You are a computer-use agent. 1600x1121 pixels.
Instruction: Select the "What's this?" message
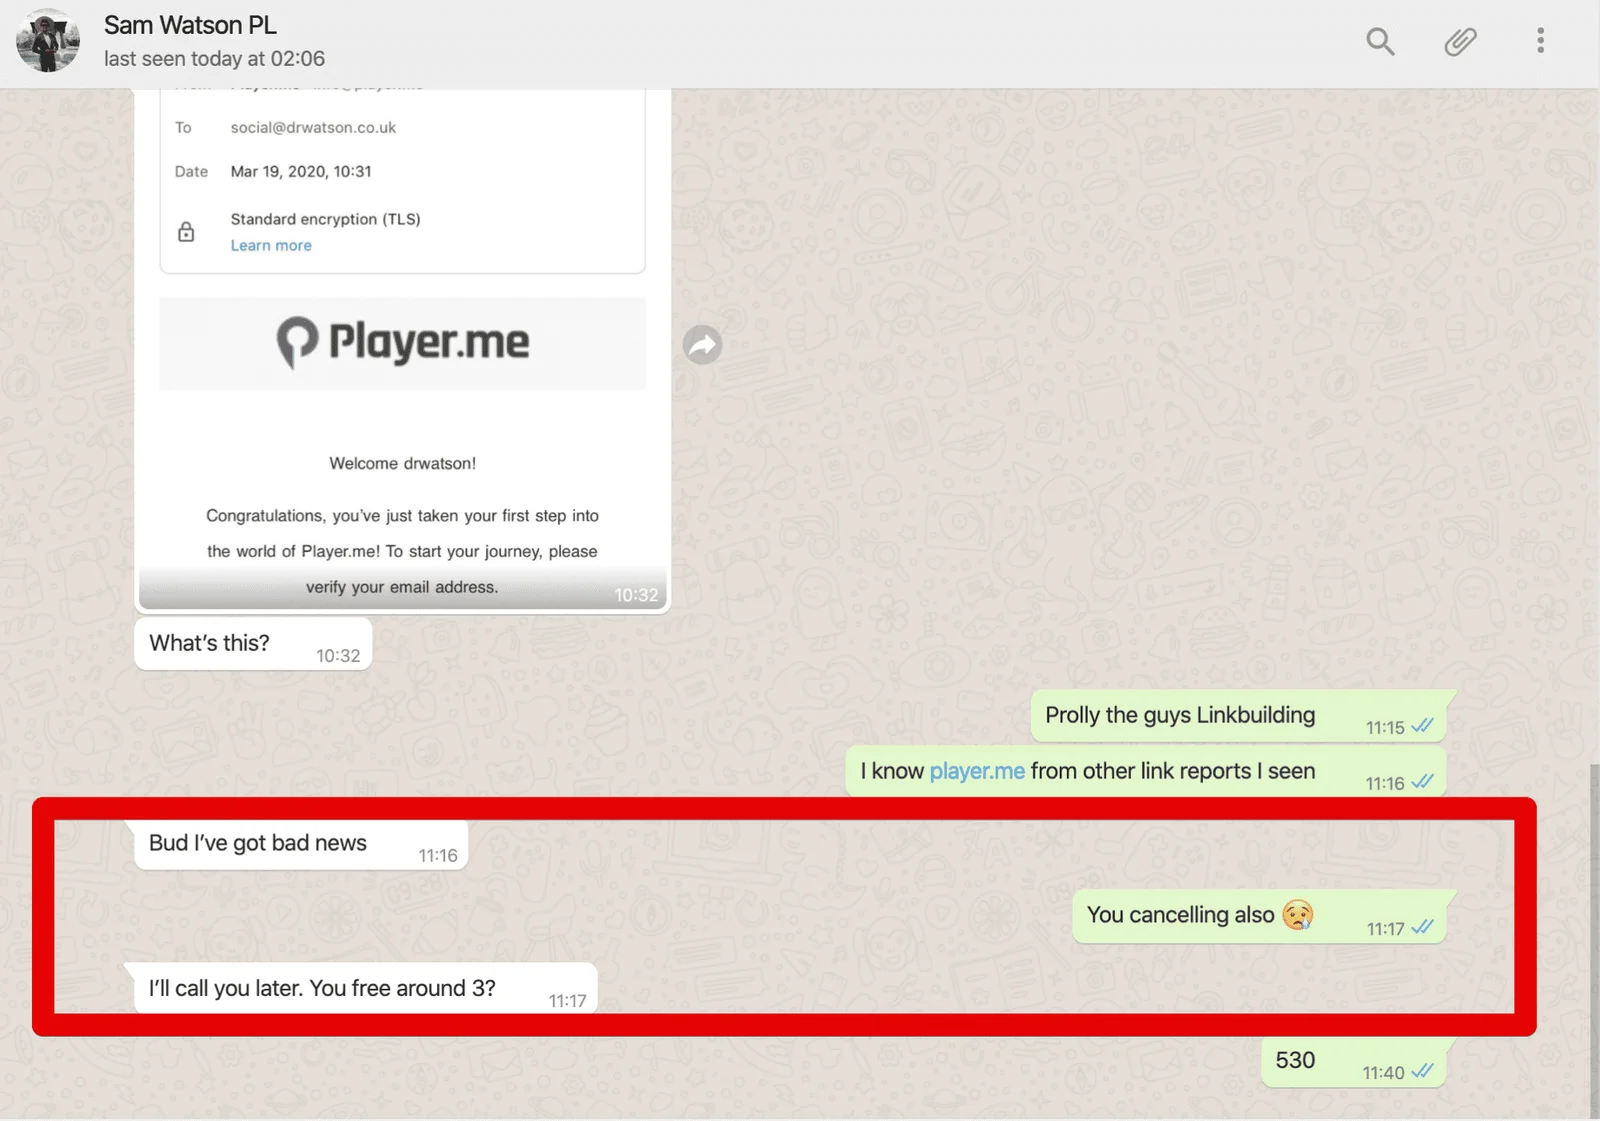(253, 643)
